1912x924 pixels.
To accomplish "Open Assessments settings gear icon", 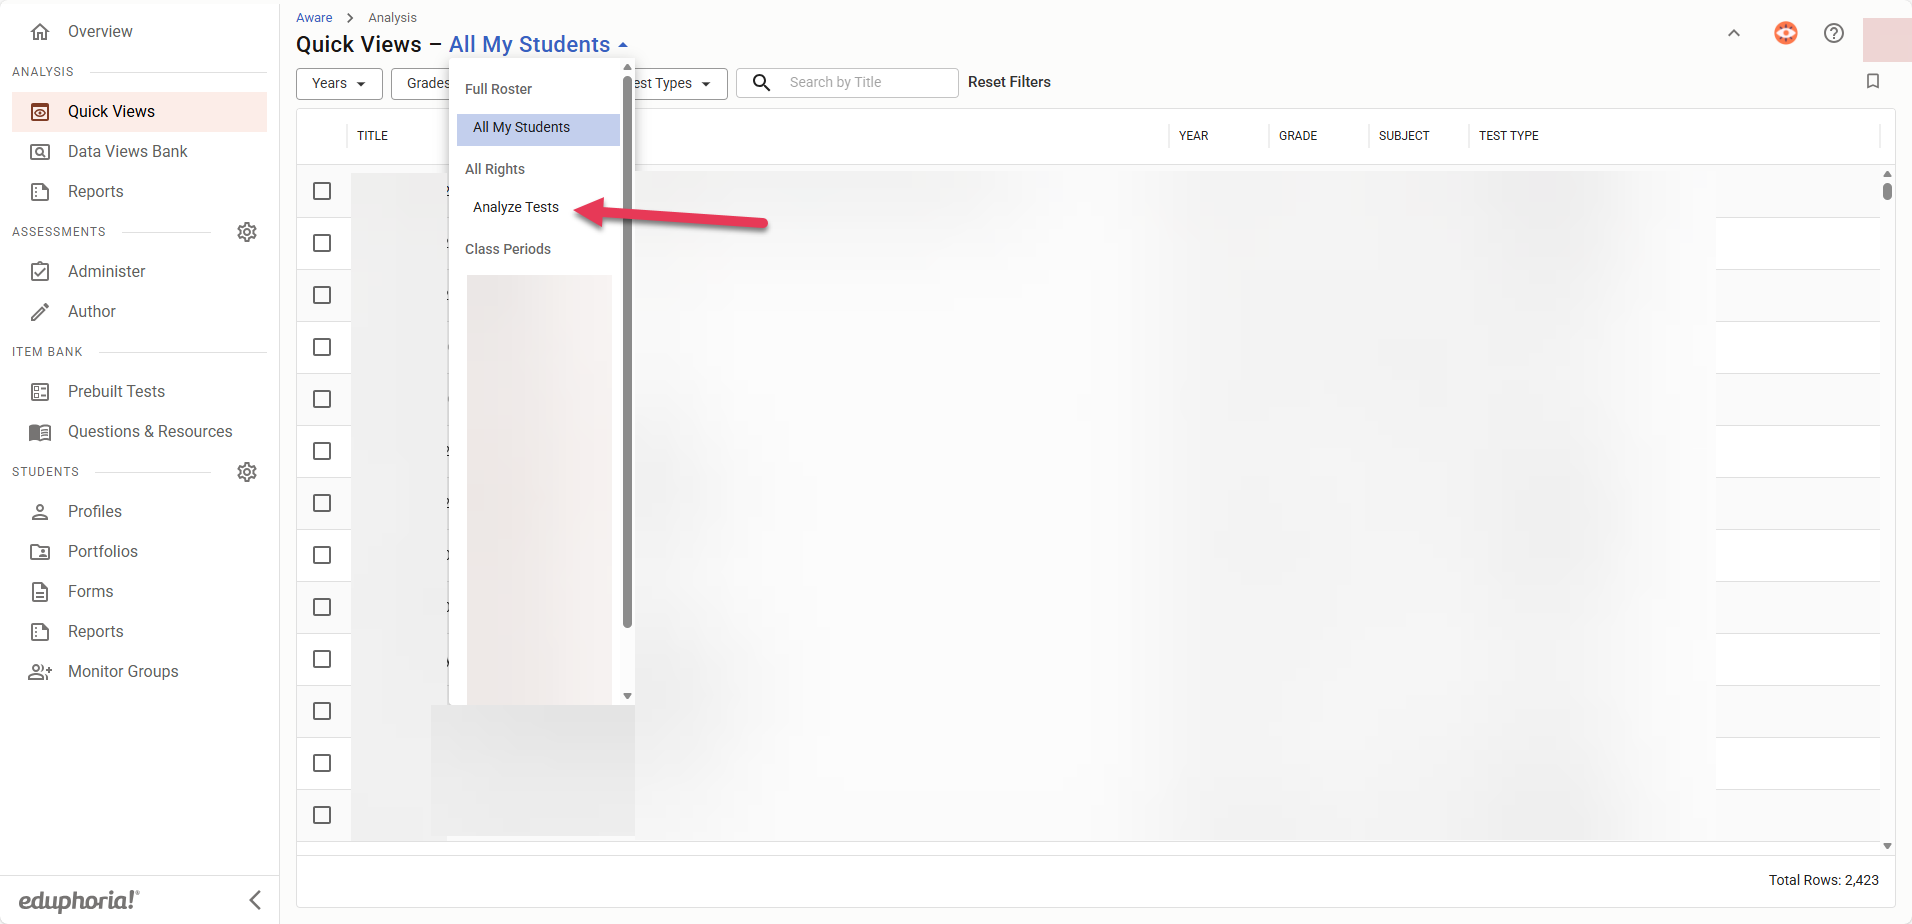I will pyautogui.click(x=247, y=232).
